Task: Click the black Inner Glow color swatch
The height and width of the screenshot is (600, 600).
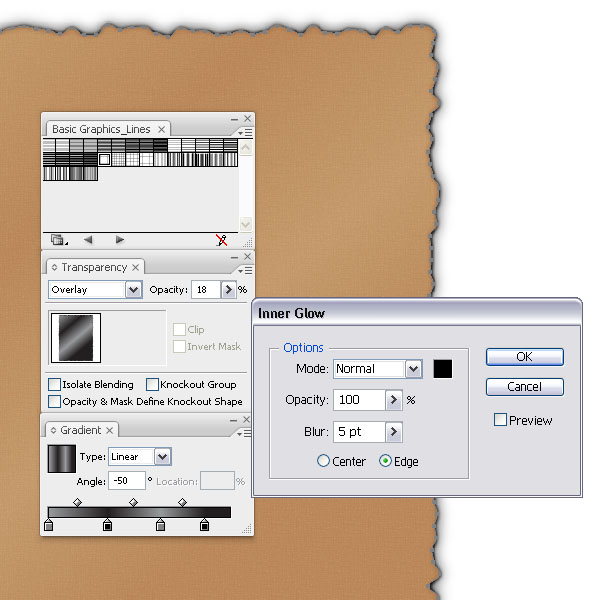Action: coord(443,369)
